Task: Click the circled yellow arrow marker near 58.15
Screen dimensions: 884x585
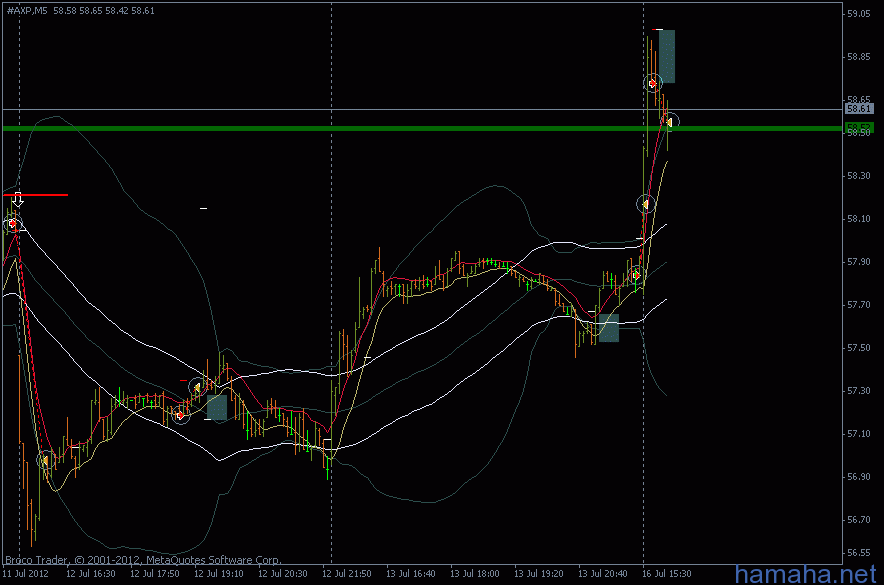Action: [645, 204]
